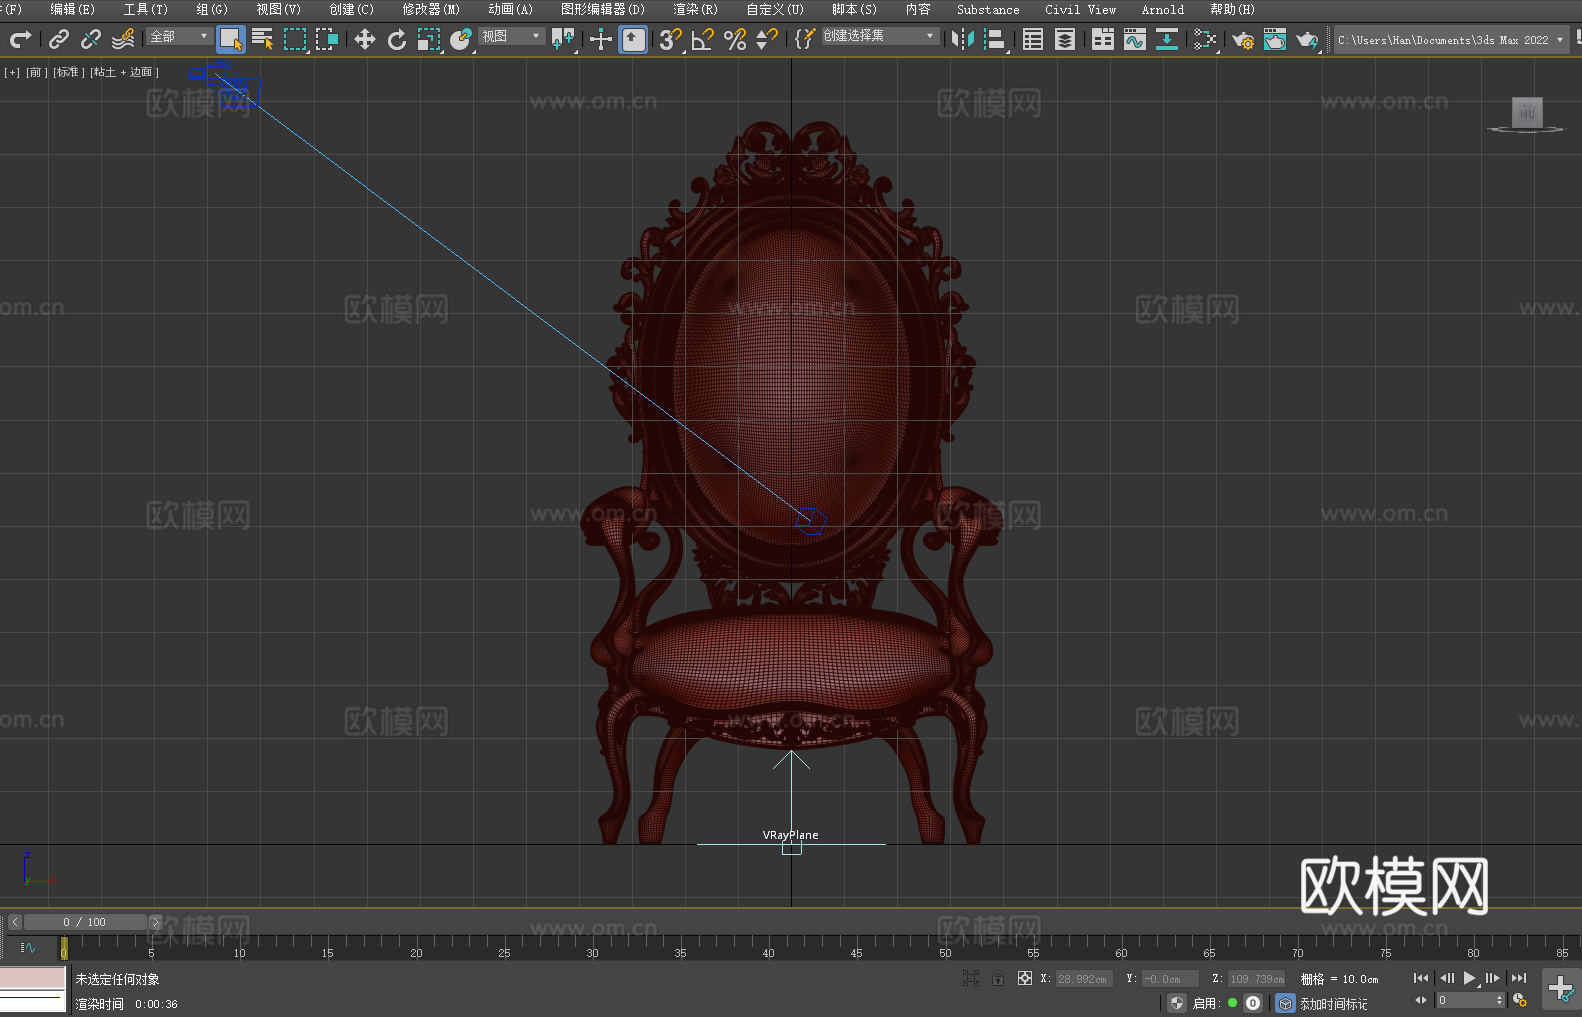Open project path dropdown
The height and width of the screenshot is (1017, 1582).
tap(1450, 40)
